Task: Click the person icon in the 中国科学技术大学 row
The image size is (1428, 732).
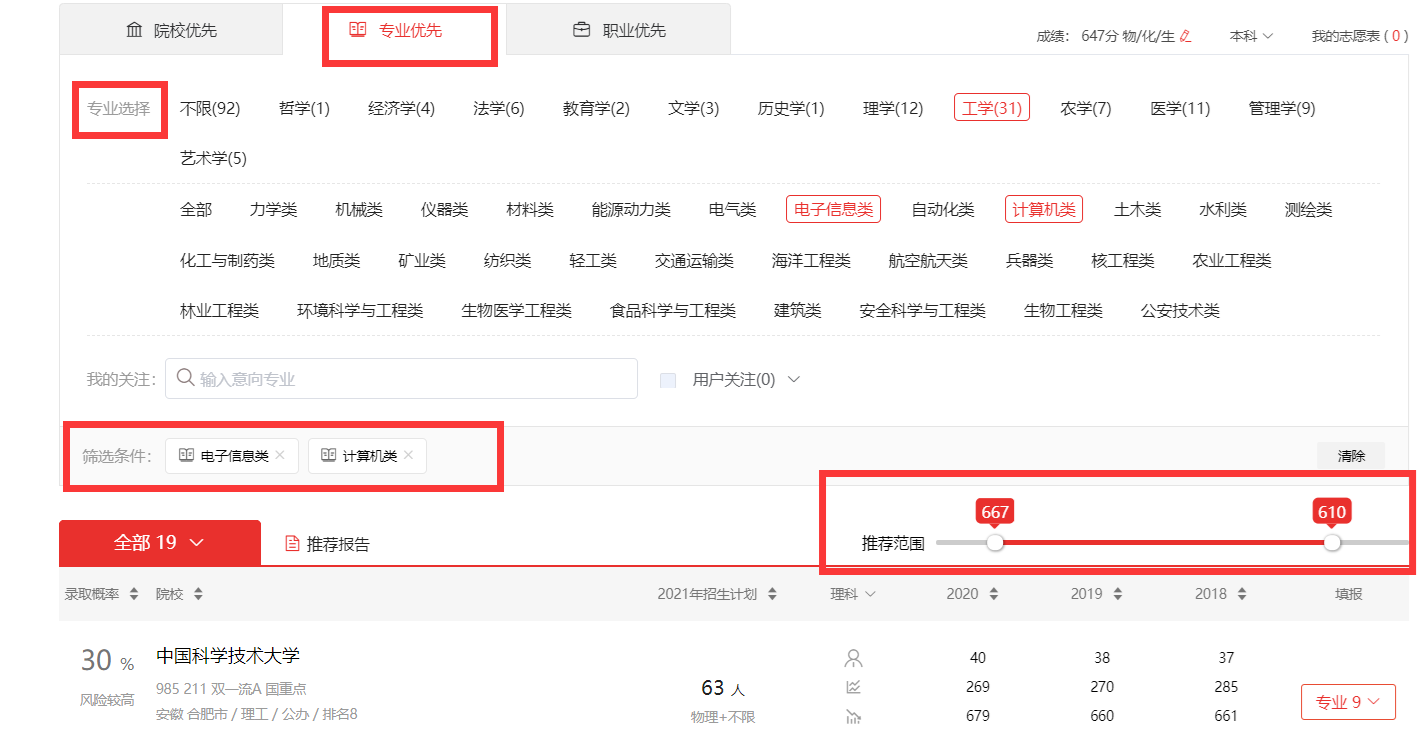Action: 851,657
